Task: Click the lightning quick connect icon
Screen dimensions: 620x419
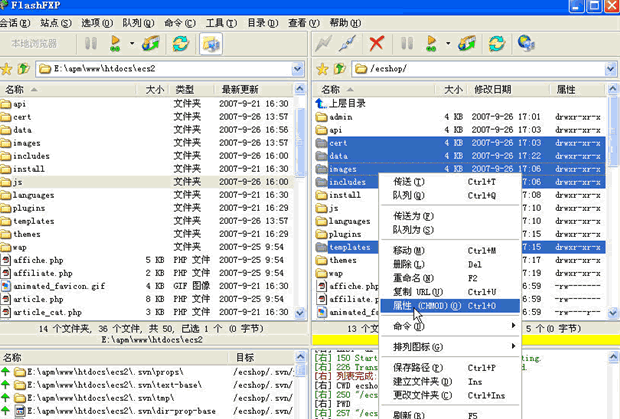Action: tap(323, 43)
